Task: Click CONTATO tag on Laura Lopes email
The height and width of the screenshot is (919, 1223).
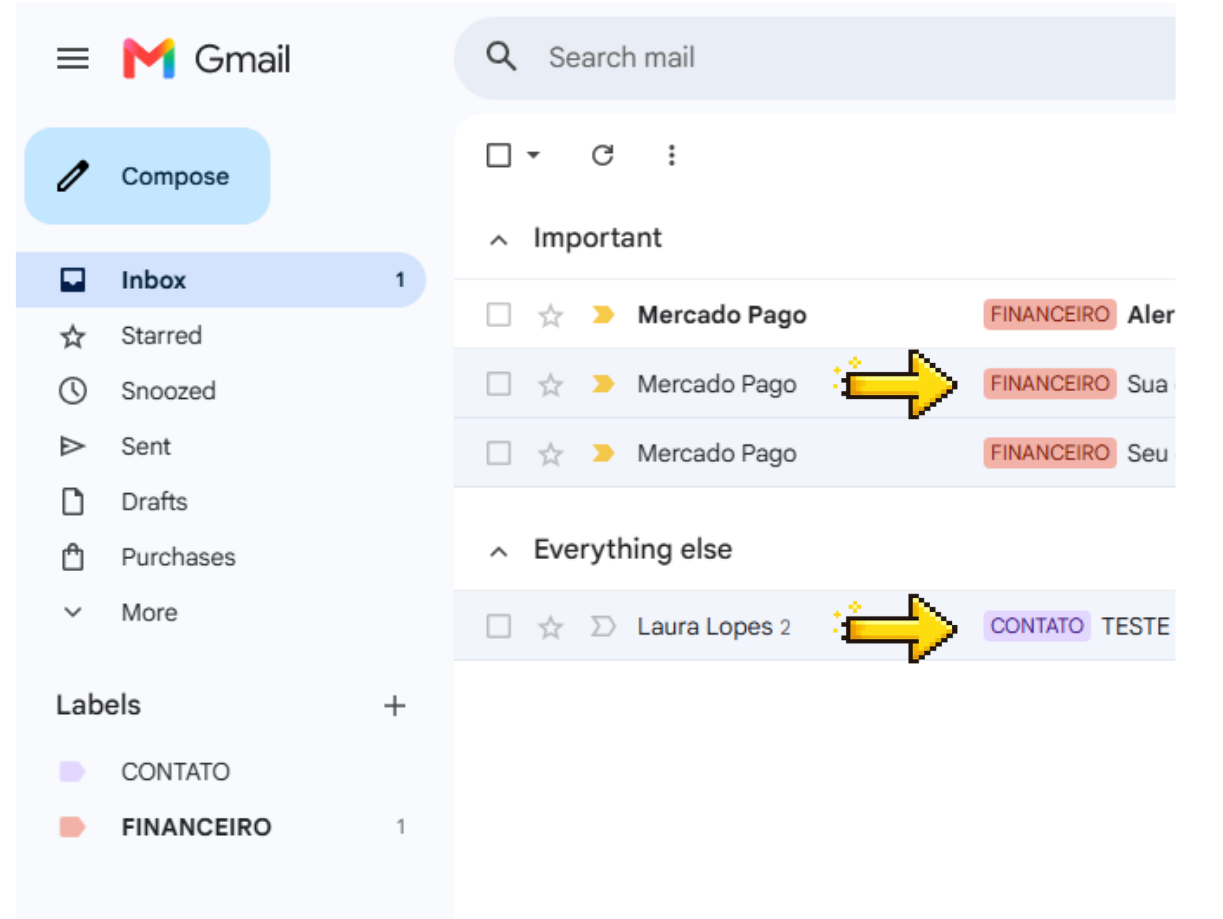Action: (1037, 626)
